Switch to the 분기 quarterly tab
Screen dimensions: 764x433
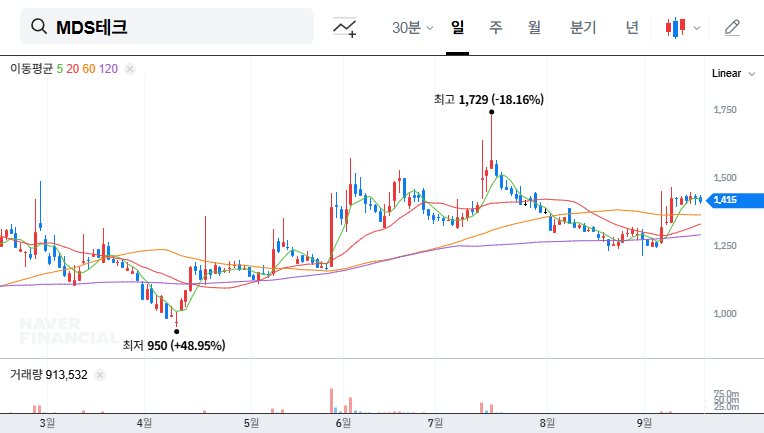click(583, 27)
